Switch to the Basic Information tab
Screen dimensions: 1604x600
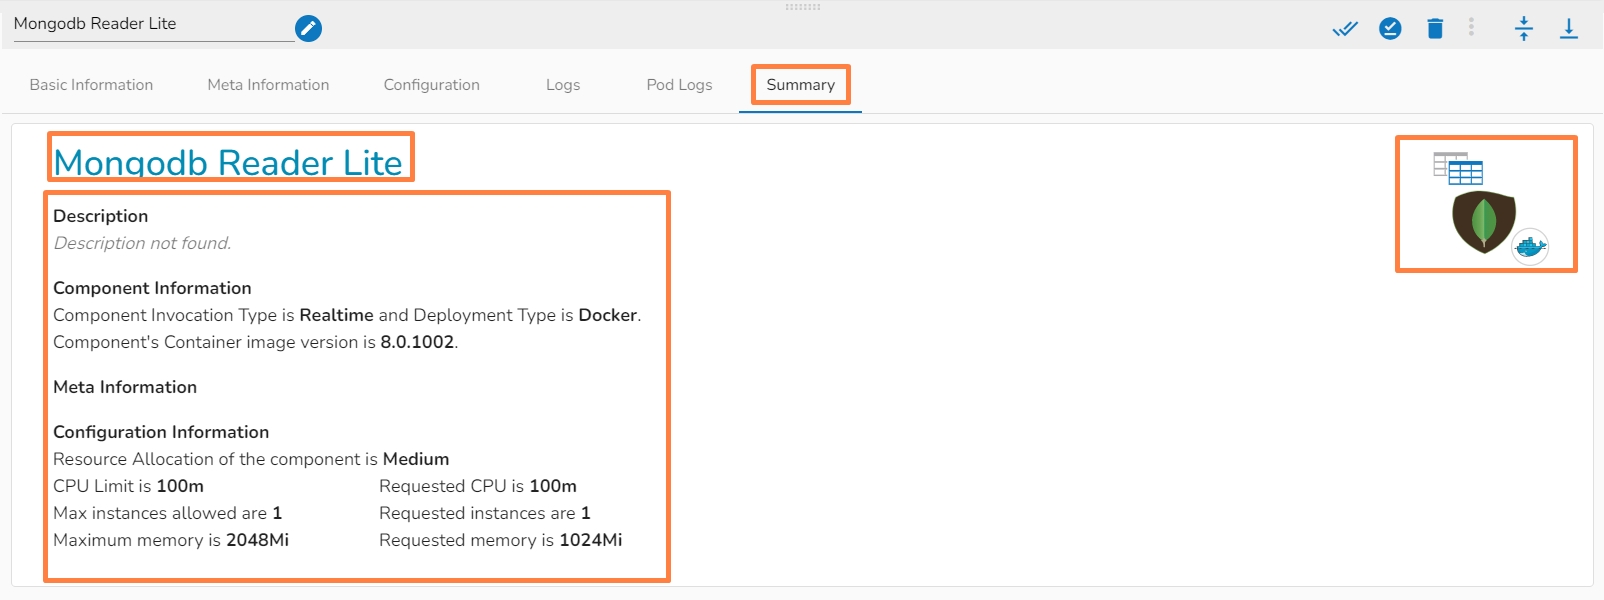pyautogui.click(x=91, y=85)
